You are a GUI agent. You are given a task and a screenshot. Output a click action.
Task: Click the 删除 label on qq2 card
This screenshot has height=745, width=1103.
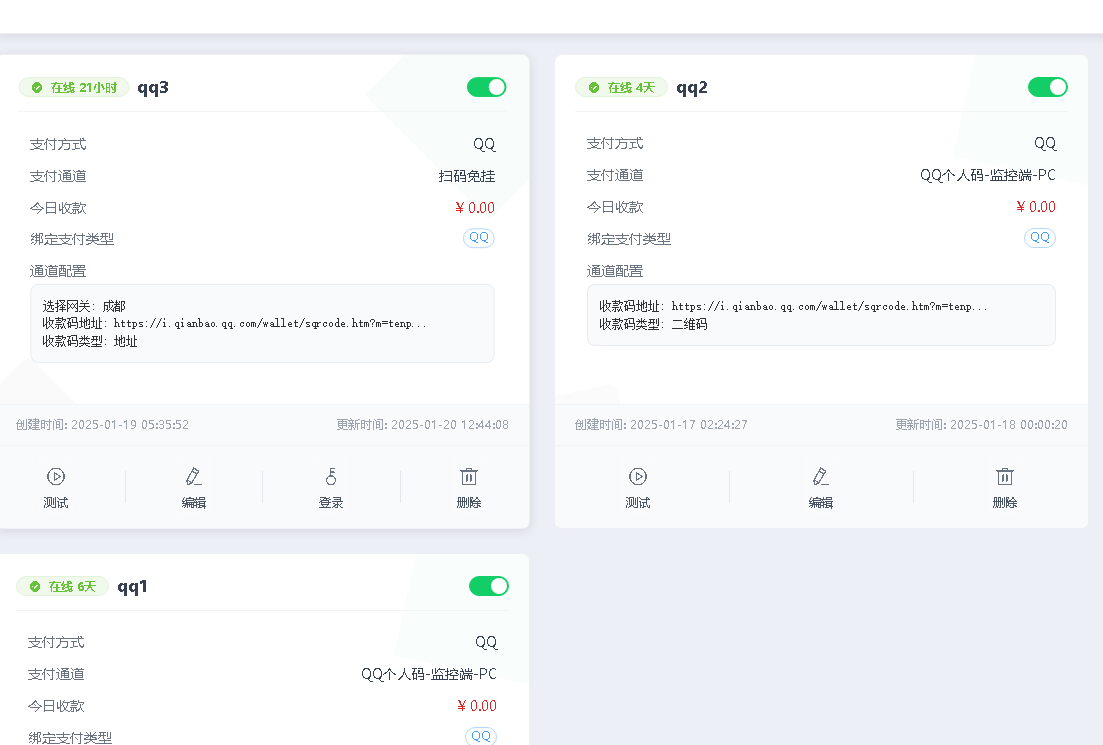point(1005,502)
